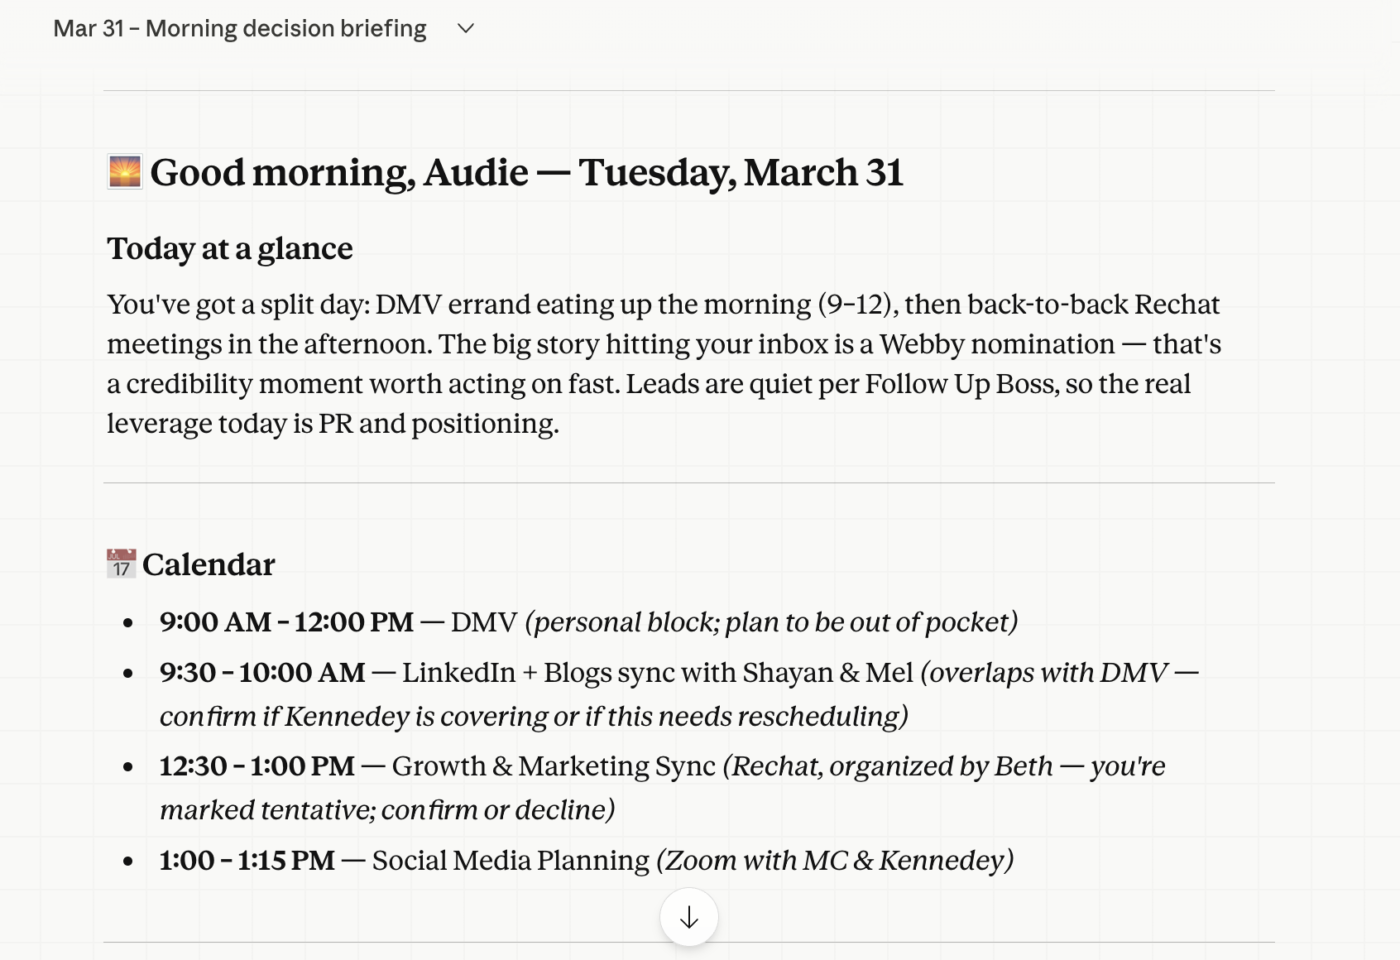Click the calendar emoji icon next to 'Calendar'
This screenshot has height=960, width=1400.
click(121, 564)
